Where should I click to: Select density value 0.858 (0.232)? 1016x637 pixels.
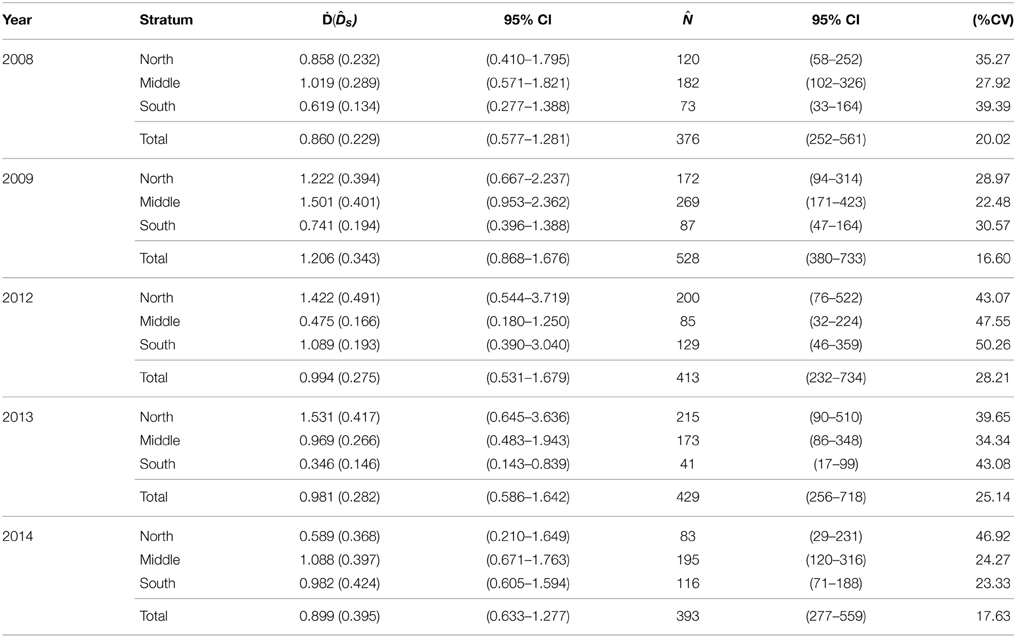click(x=340, y=60)
